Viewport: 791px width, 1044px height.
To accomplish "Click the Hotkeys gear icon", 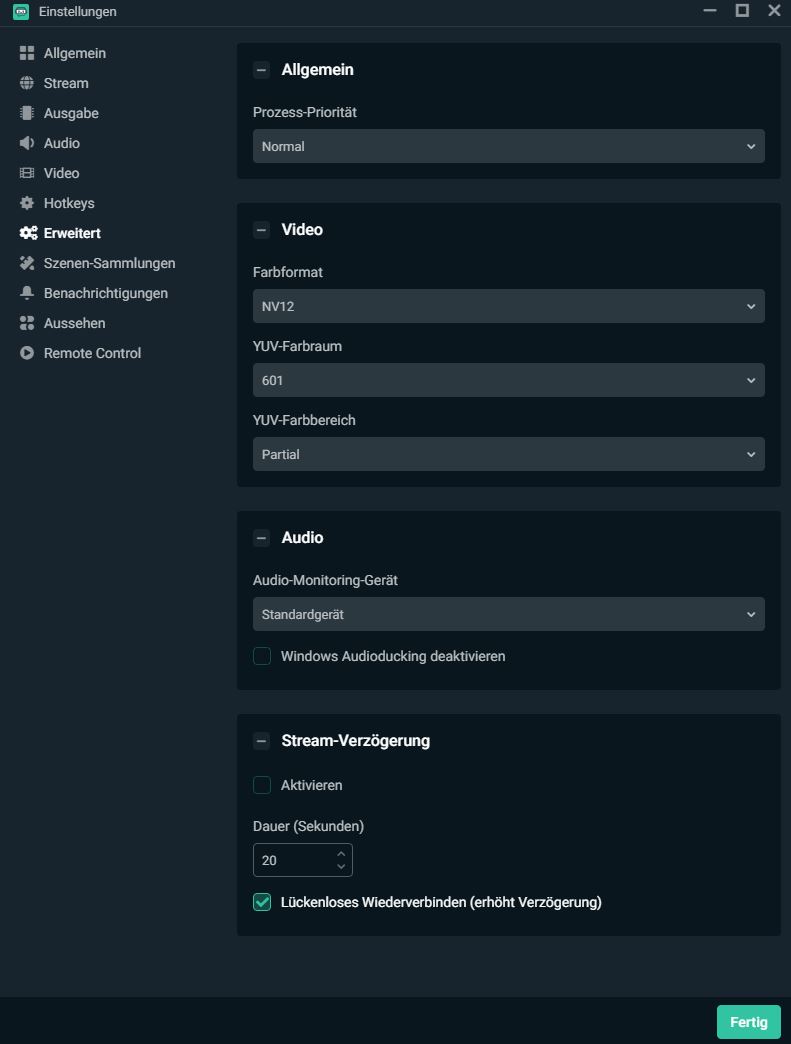I will [27, 203].
